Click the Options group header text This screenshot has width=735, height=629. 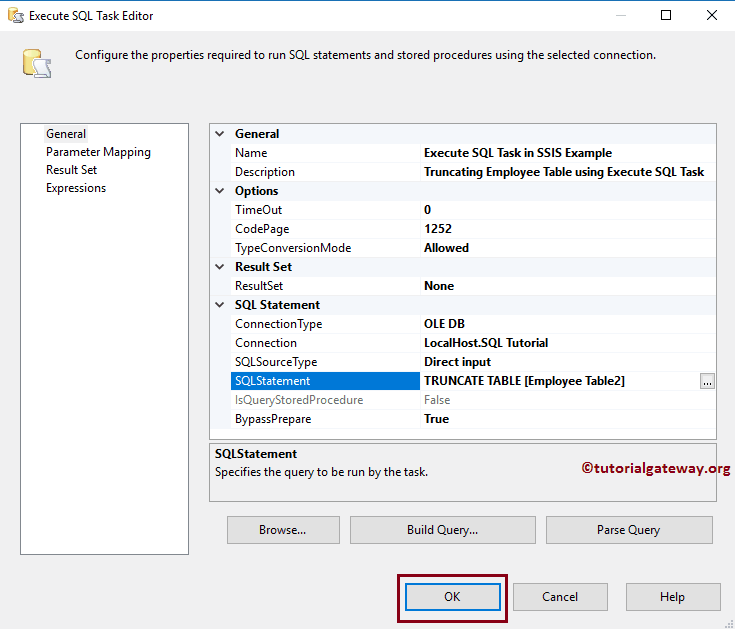click(x=256, y=191)
